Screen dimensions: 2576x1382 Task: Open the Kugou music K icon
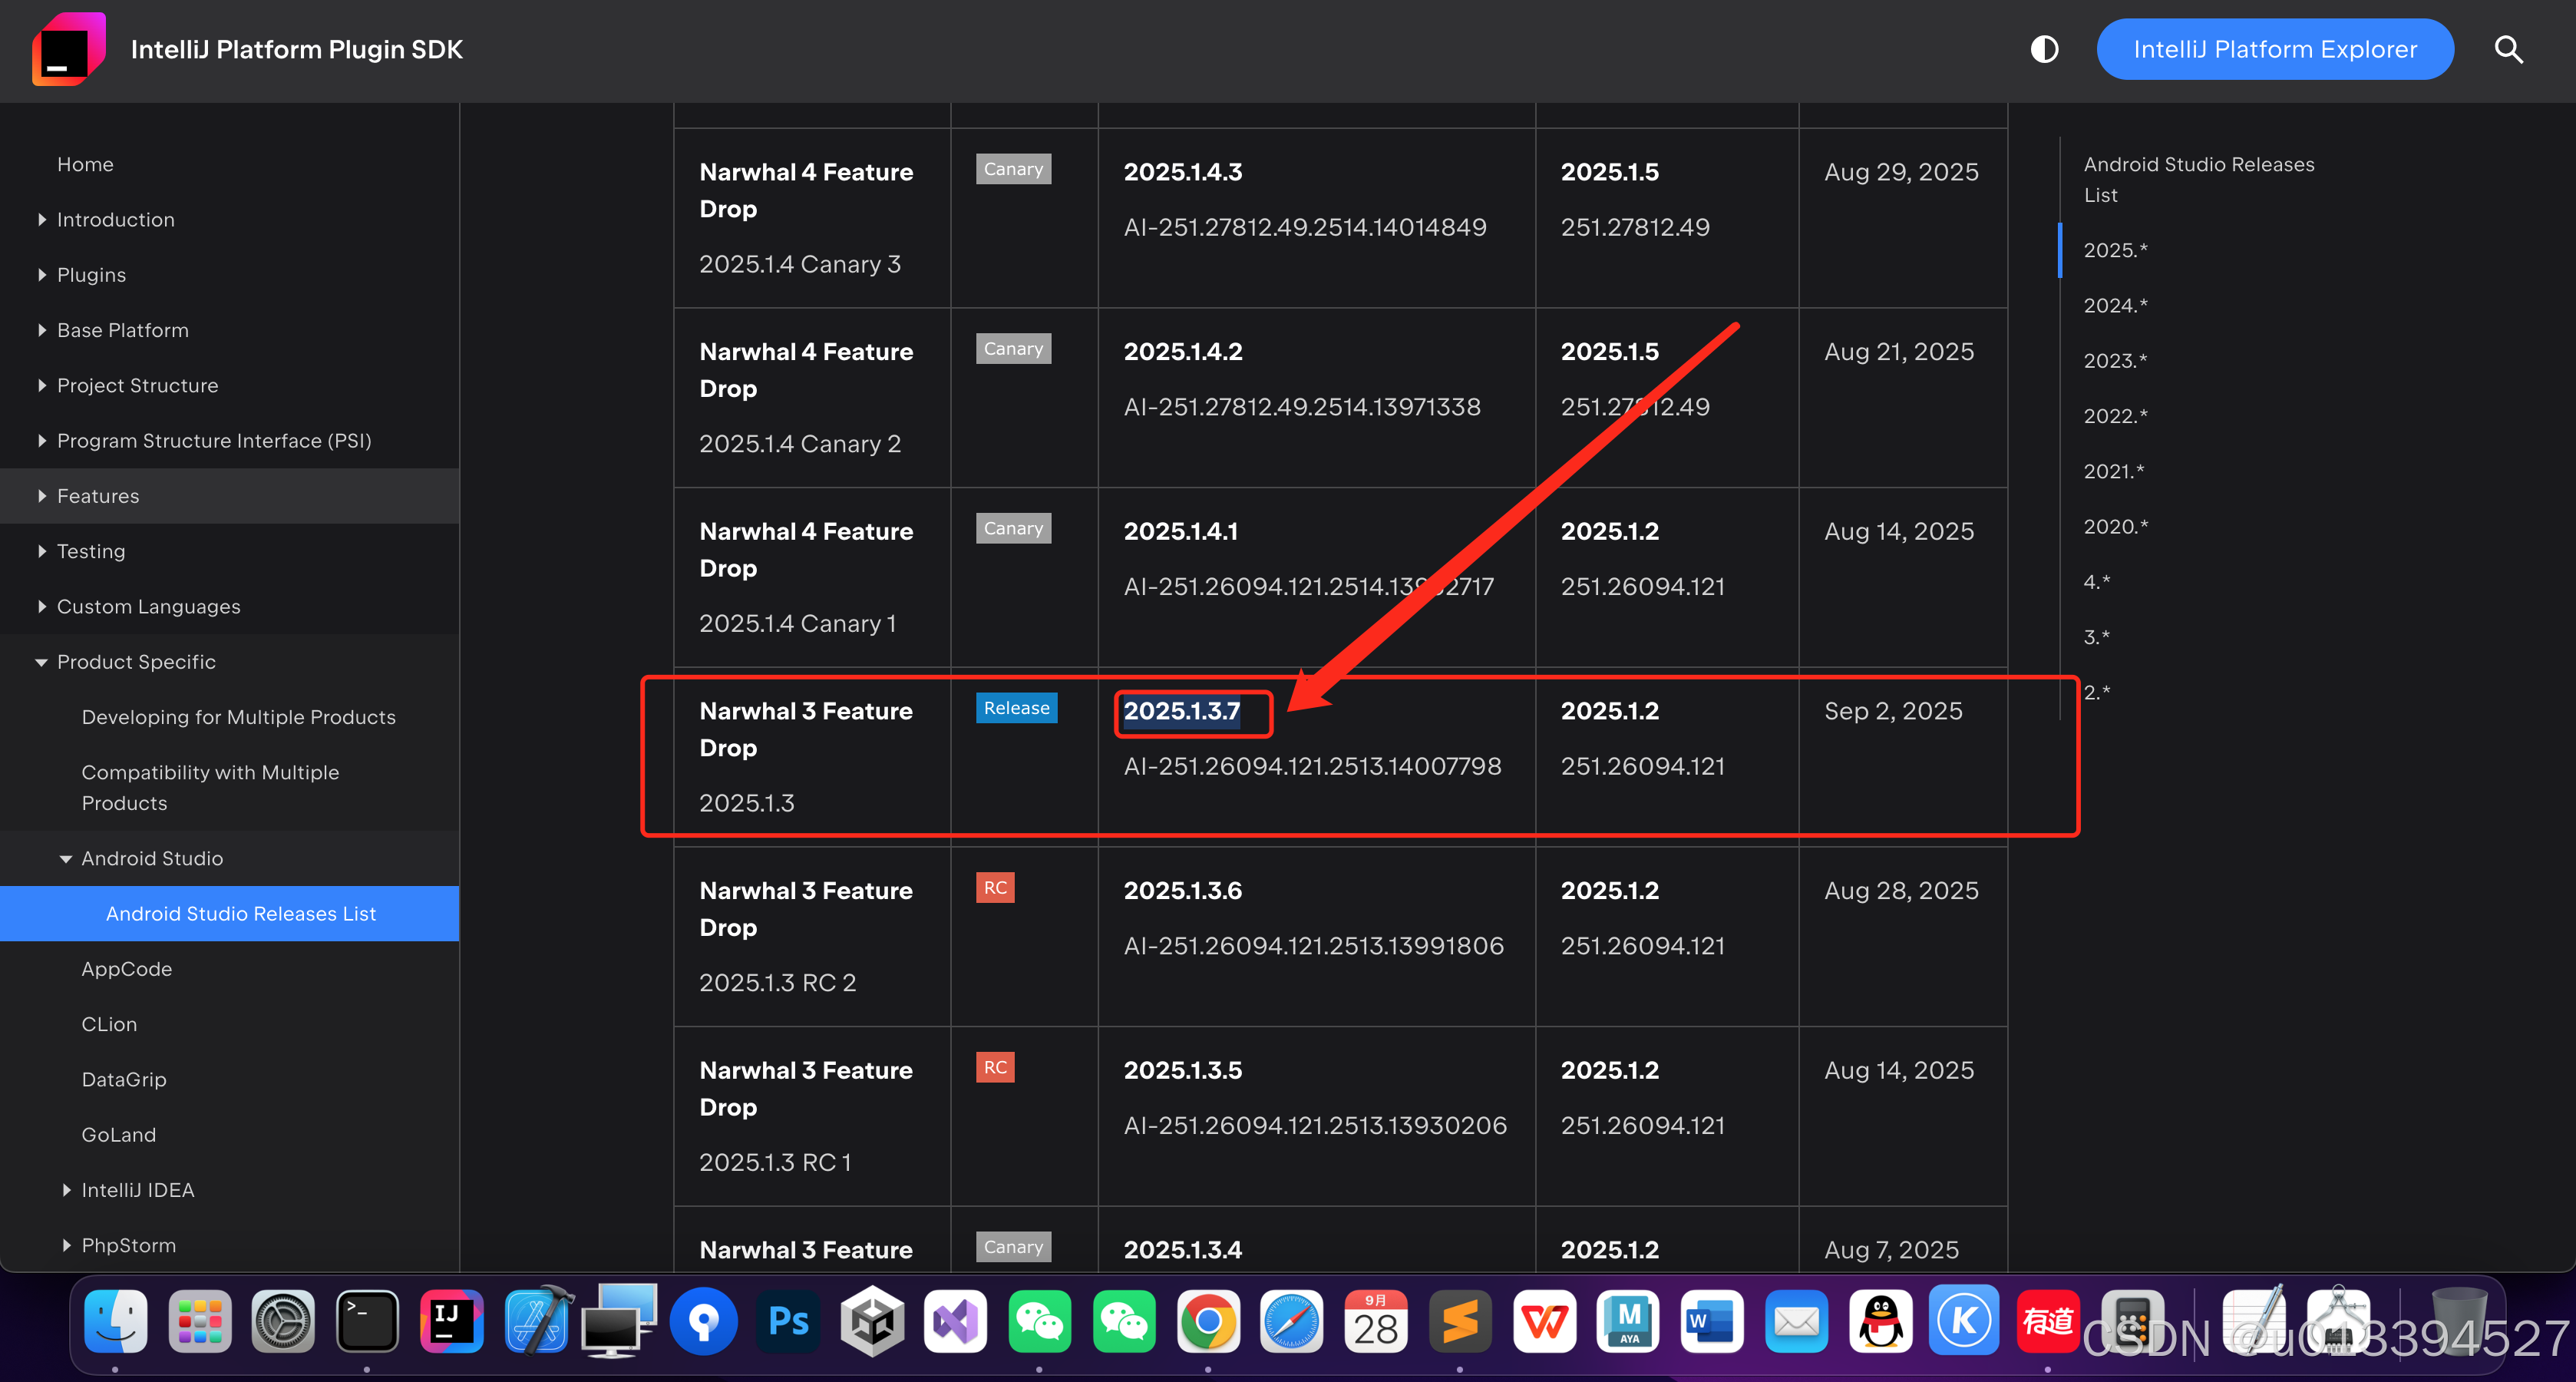click(x=1964, y=1321)
